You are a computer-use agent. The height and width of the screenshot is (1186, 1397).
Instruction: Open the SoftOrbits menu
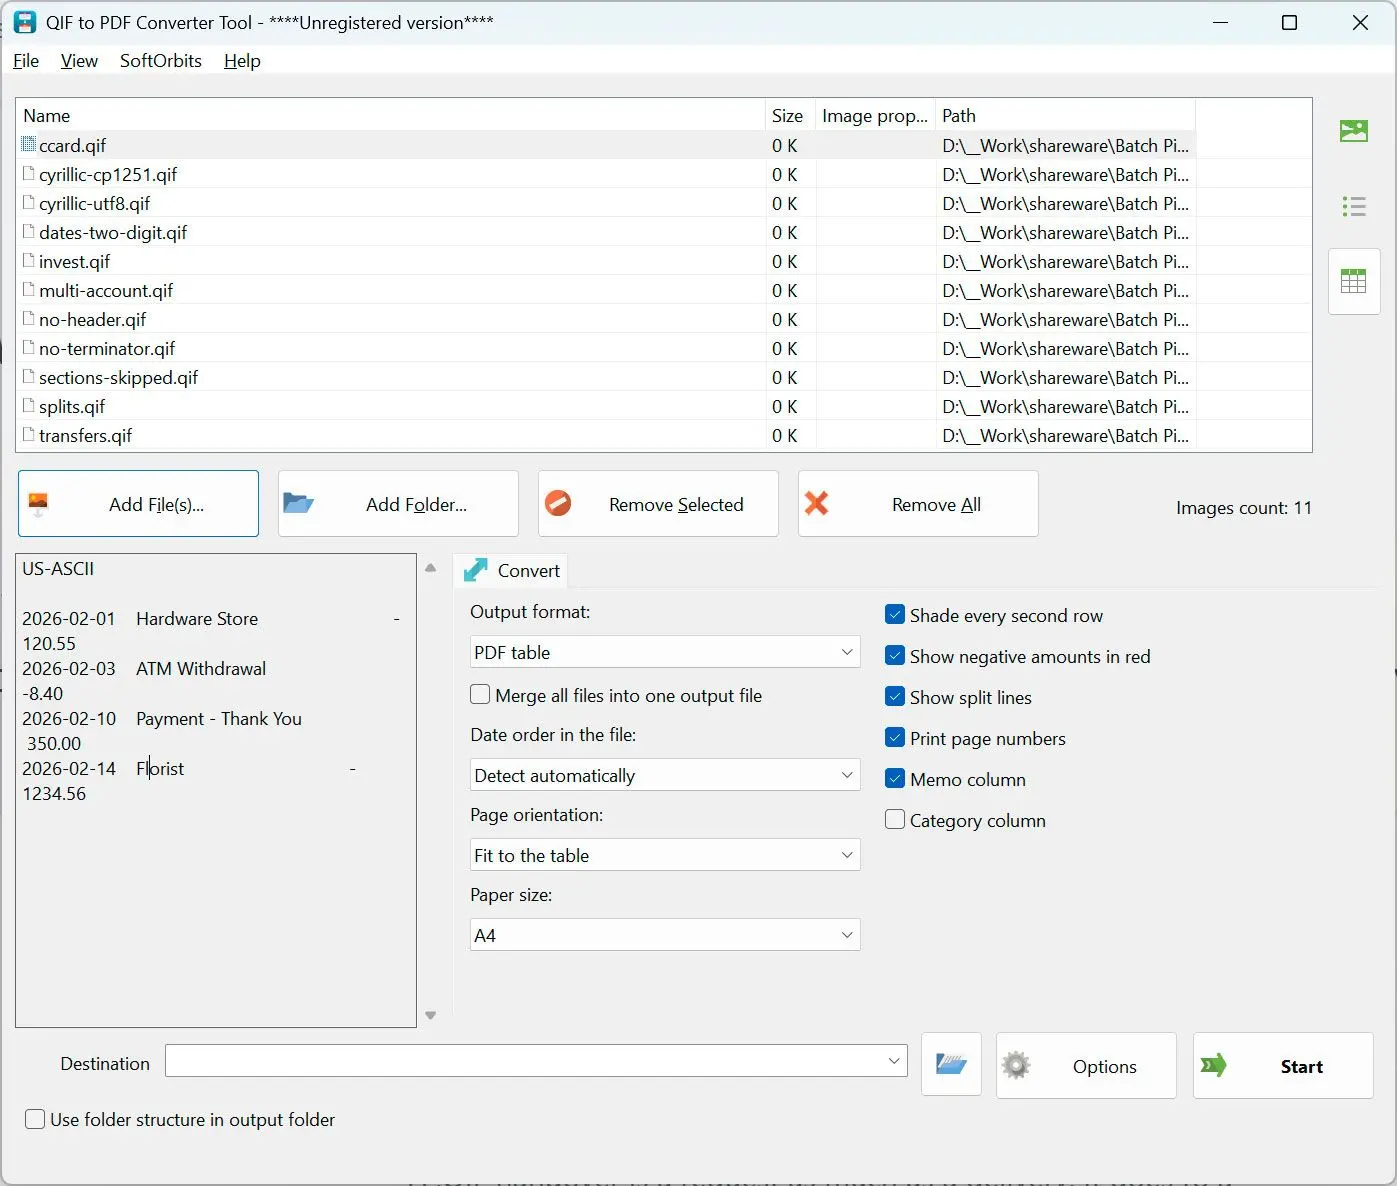coord(161,61)
